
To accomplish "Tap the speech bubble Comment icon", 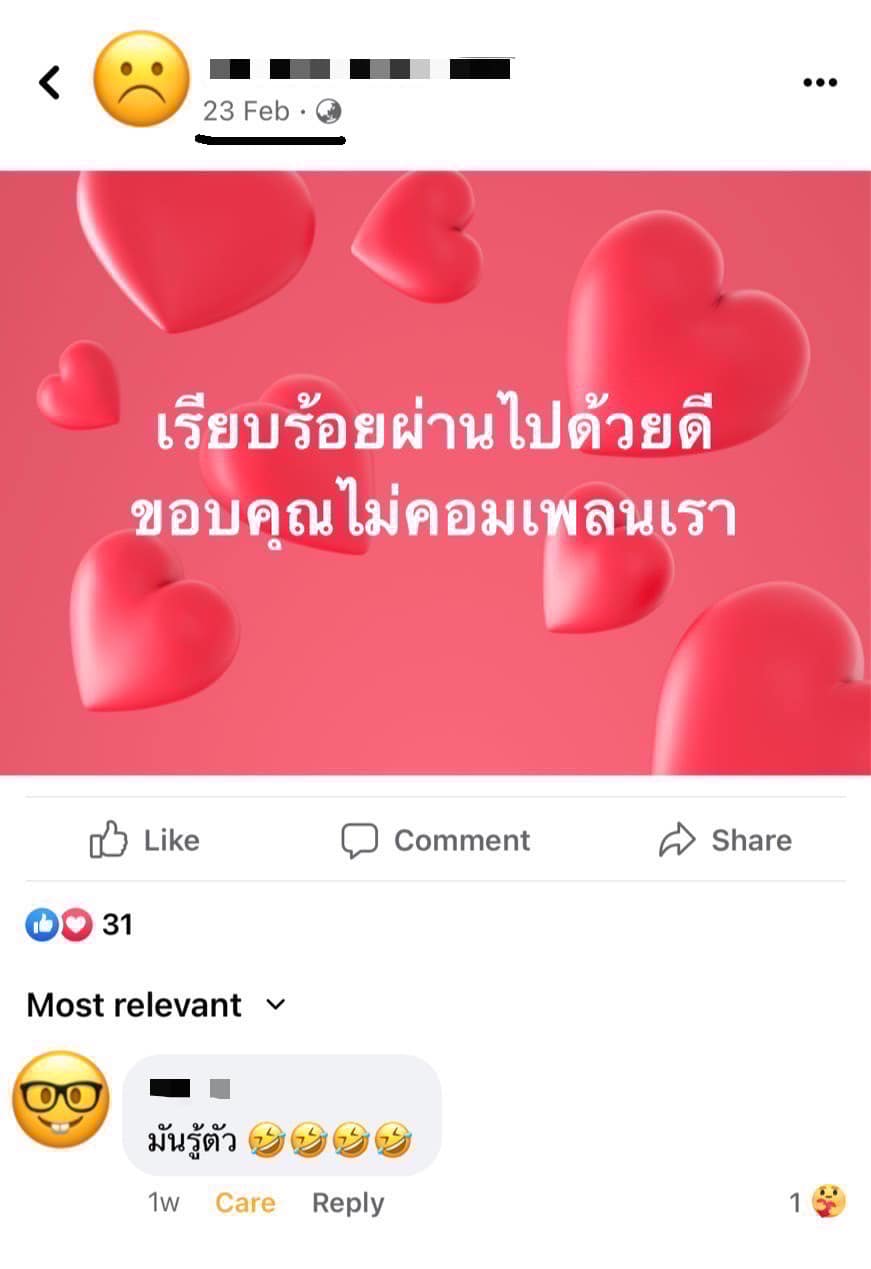I will click(359, 841).
